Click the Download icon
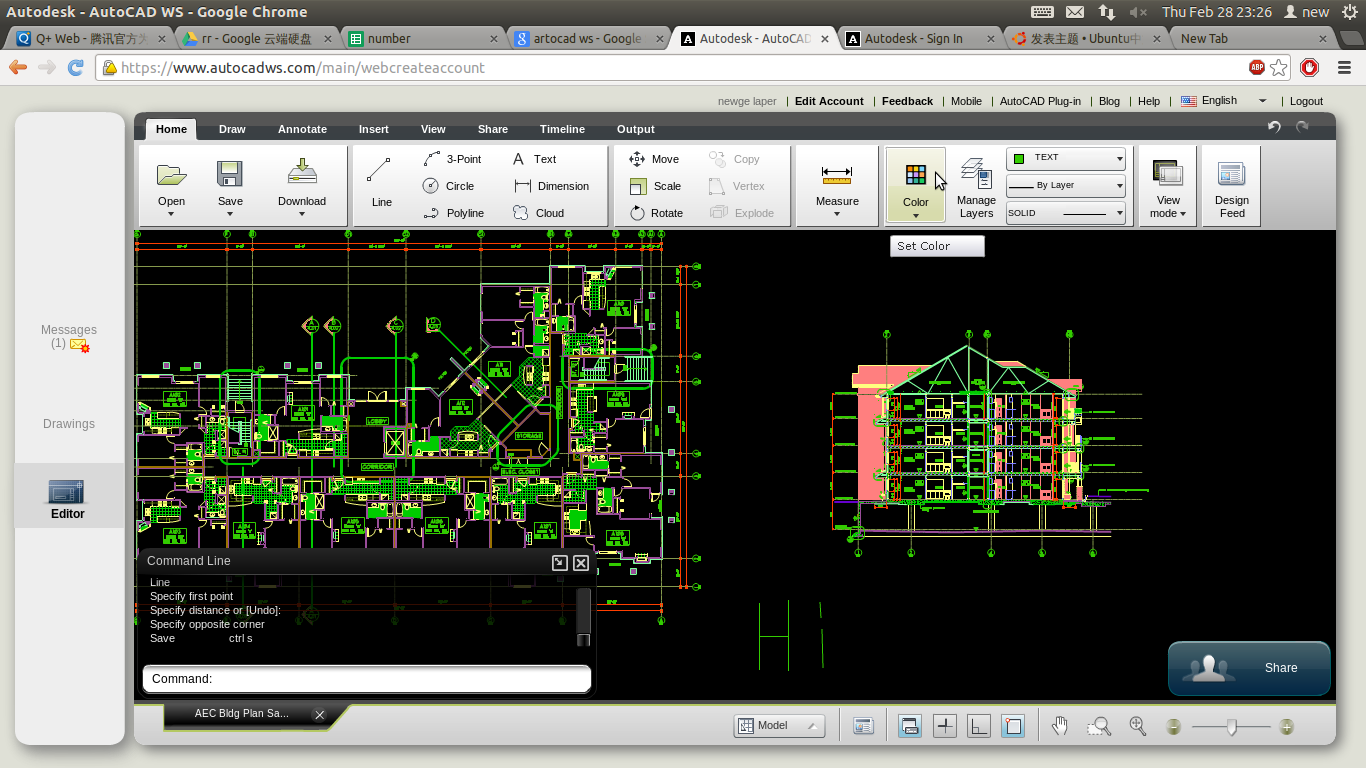Image resolution: width=1366 pixels, height=768 pixels. pos(302,172)
